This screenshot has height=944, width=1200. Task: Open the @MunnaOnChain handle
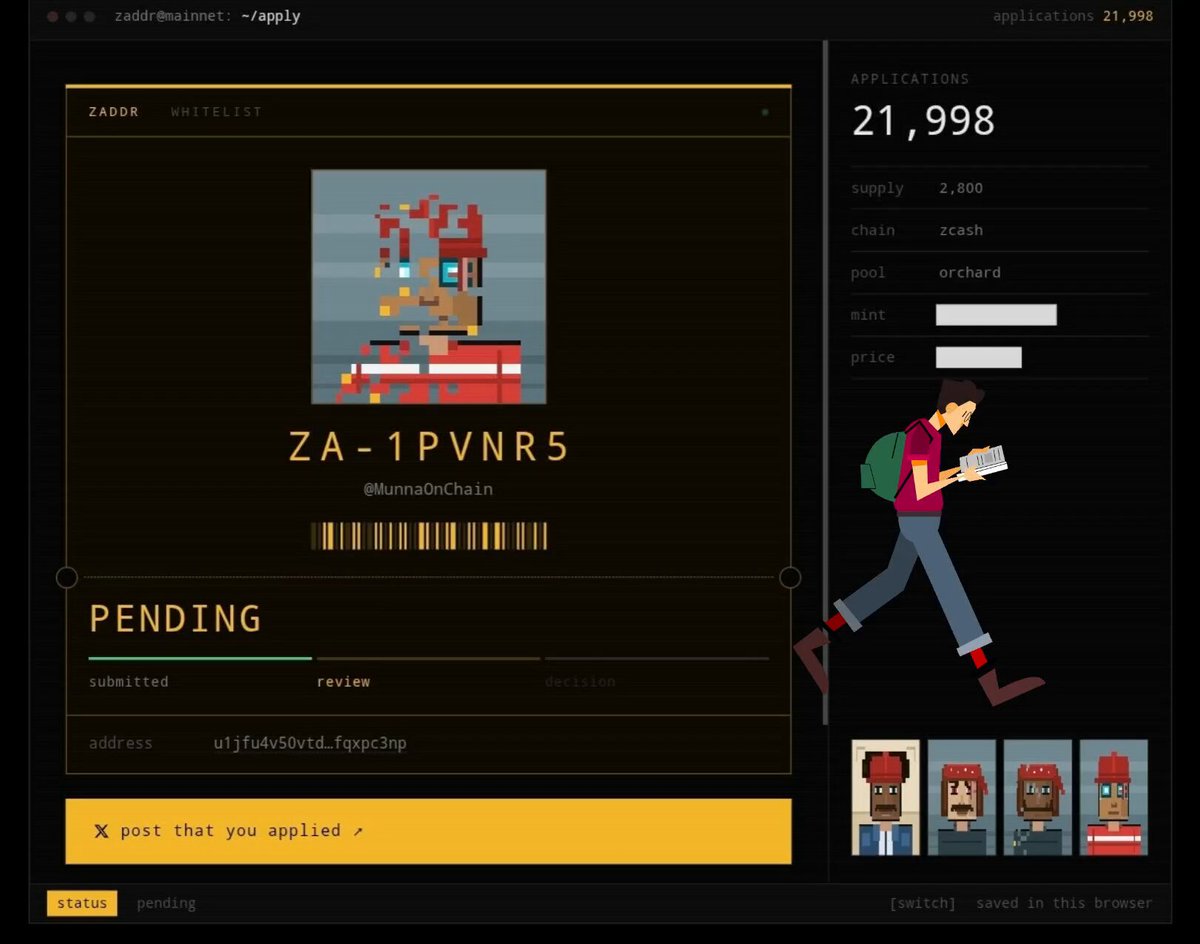[x=428, y=489]
